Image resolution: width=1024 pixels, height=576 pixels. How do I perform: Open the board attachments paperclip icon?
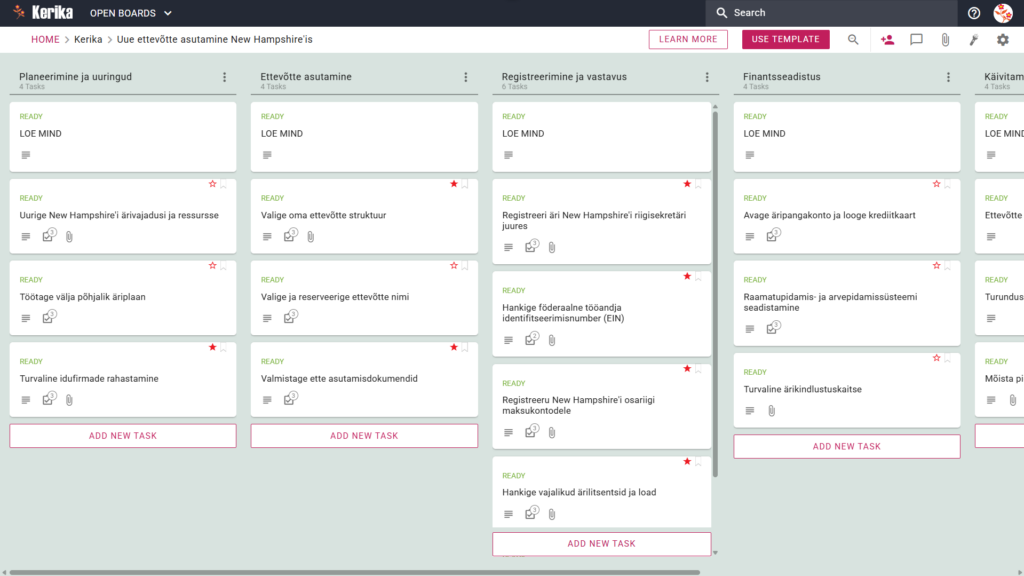pos(945,40)
